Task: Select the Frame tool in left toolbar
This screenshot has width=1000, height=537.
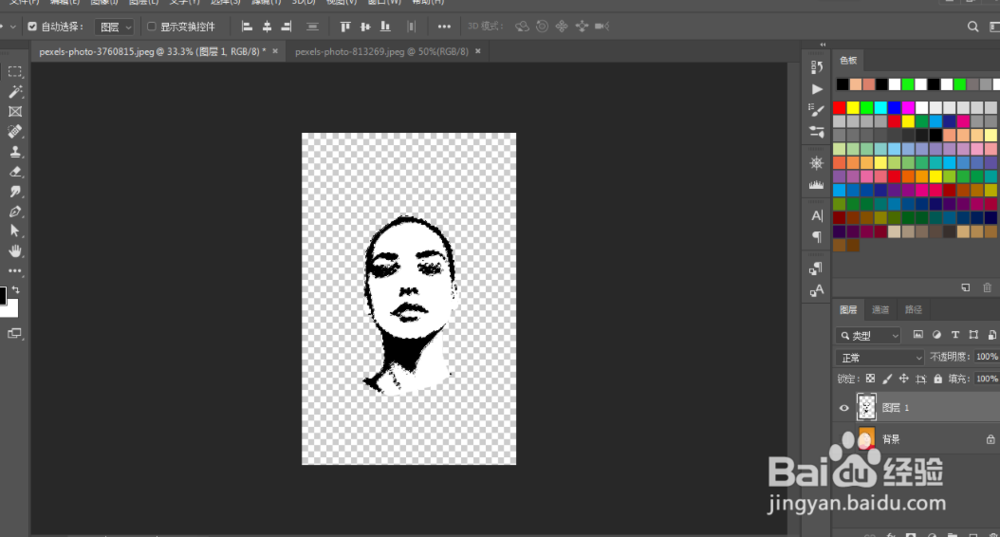Action: (x=15, y=112)
